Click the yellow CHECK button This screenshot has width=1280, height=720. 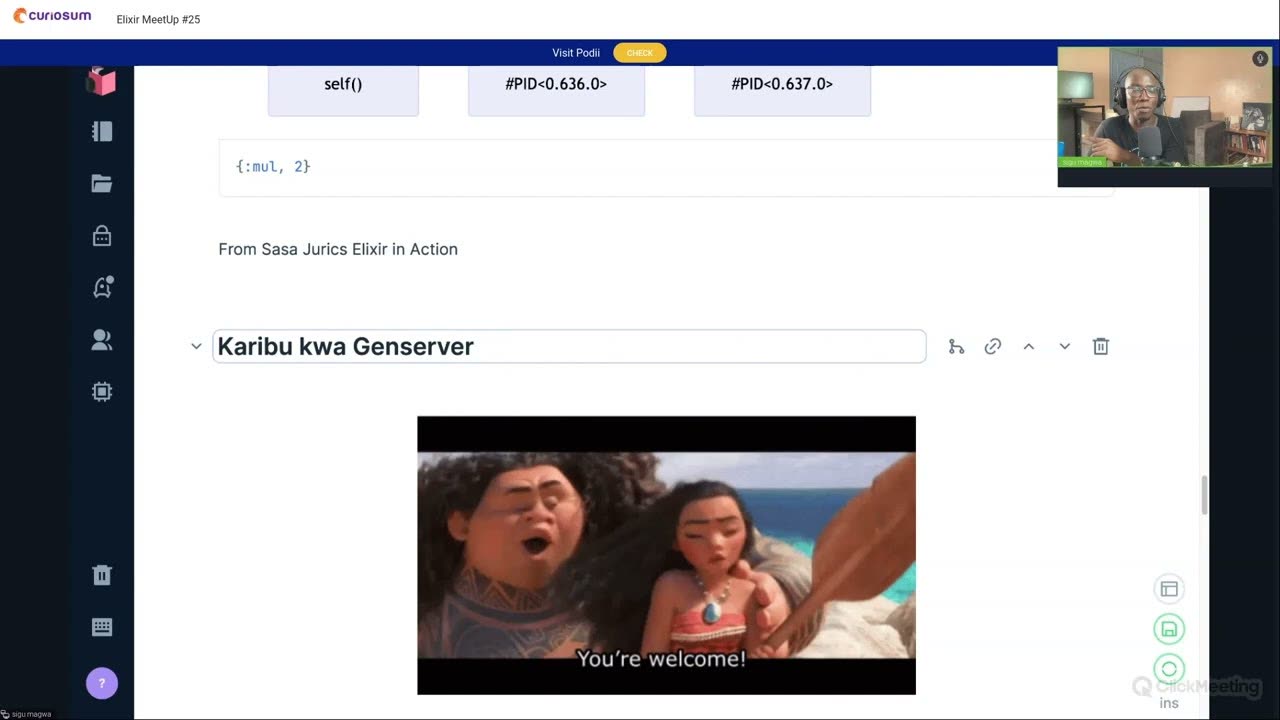pyautogui.click(x=640, y=53)
